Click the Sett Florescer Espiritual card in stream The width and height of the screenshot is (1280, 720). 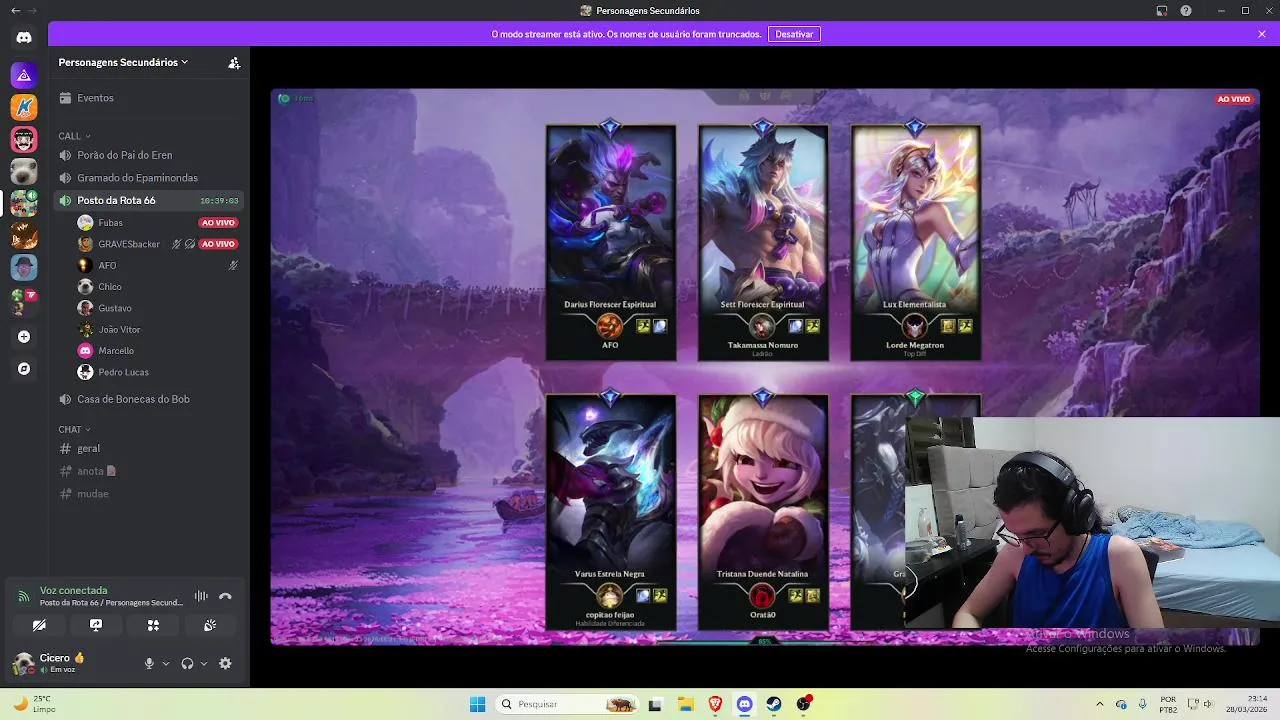point(762,242)
